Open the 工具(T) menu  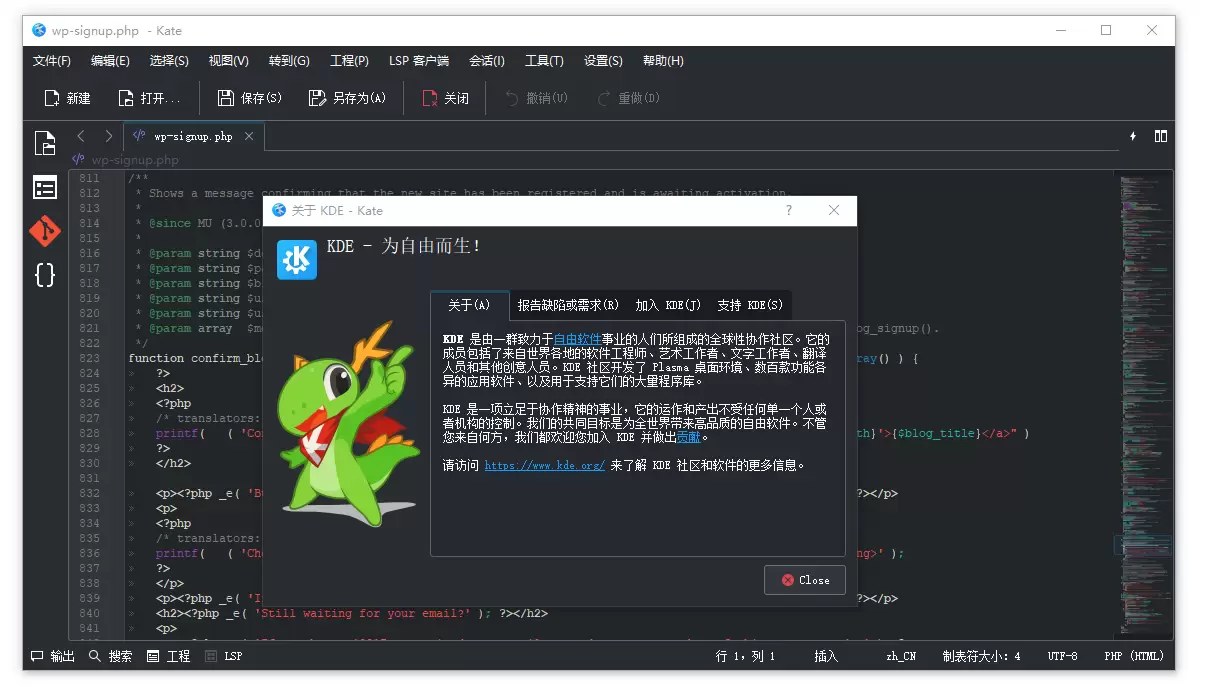pos(544,61)
